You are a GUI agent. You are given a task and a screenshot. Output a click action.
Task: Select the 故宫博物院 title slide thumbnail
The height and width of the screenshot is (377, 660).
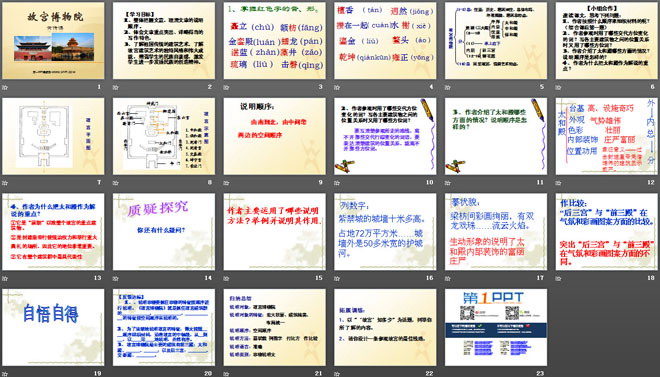click(x=53, y=40)
